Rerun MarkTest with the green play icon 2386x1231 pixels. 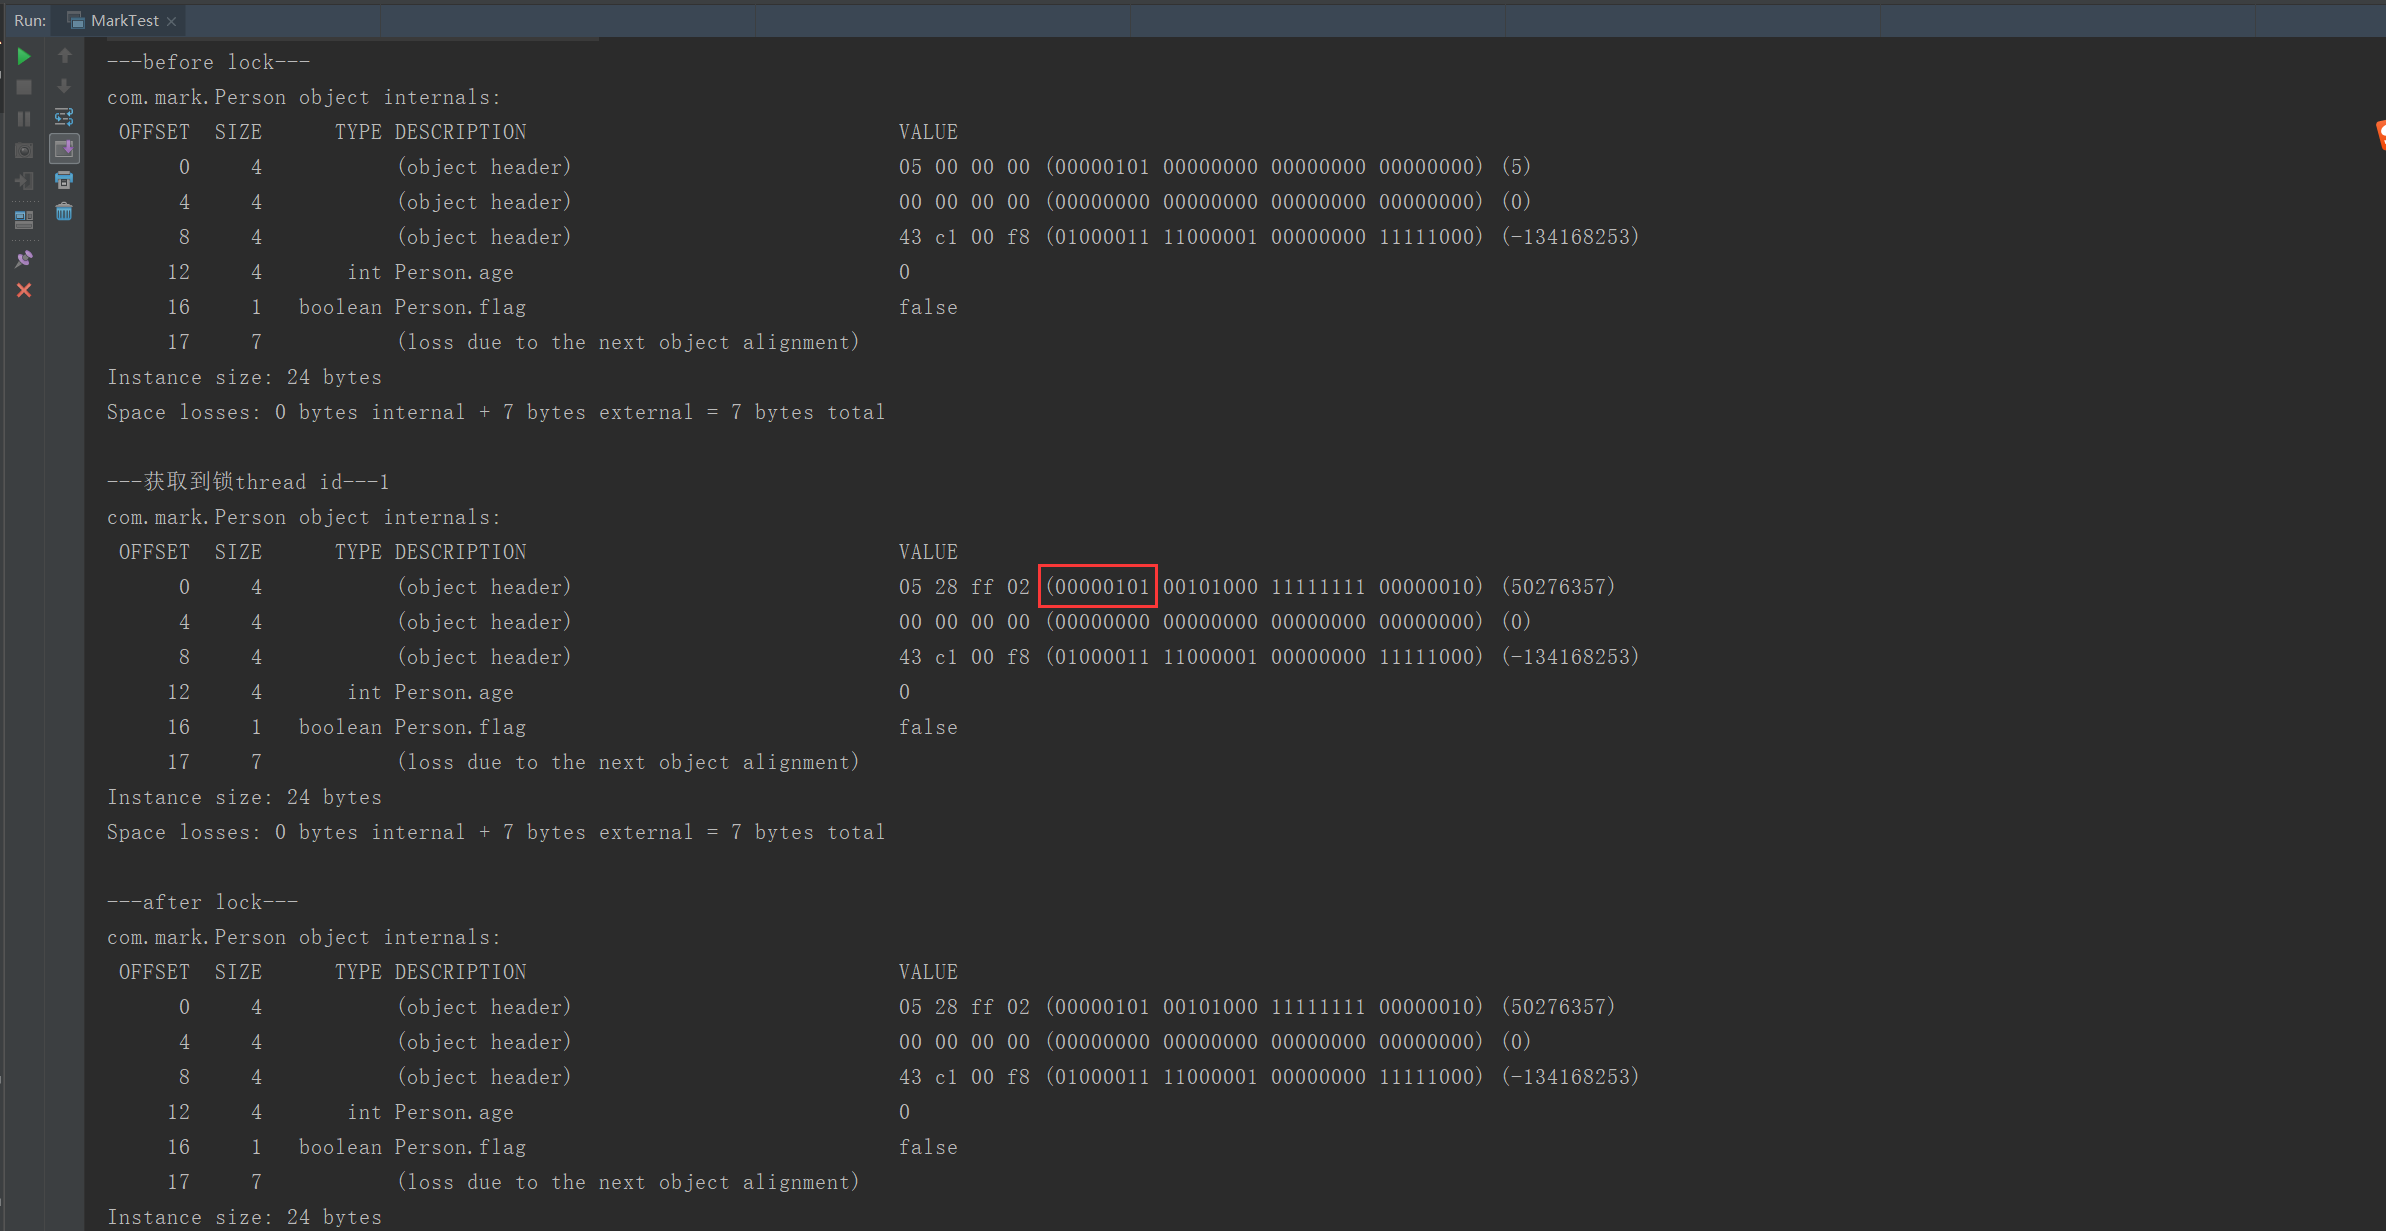click(24, 56)
